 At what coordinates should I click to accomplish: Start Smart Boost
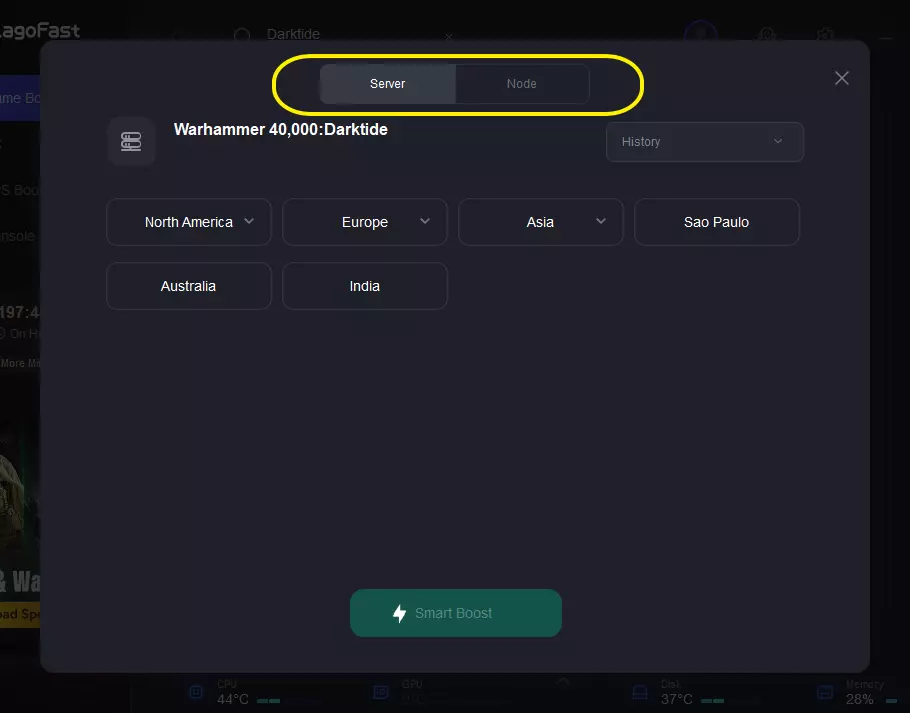(455, 613)
